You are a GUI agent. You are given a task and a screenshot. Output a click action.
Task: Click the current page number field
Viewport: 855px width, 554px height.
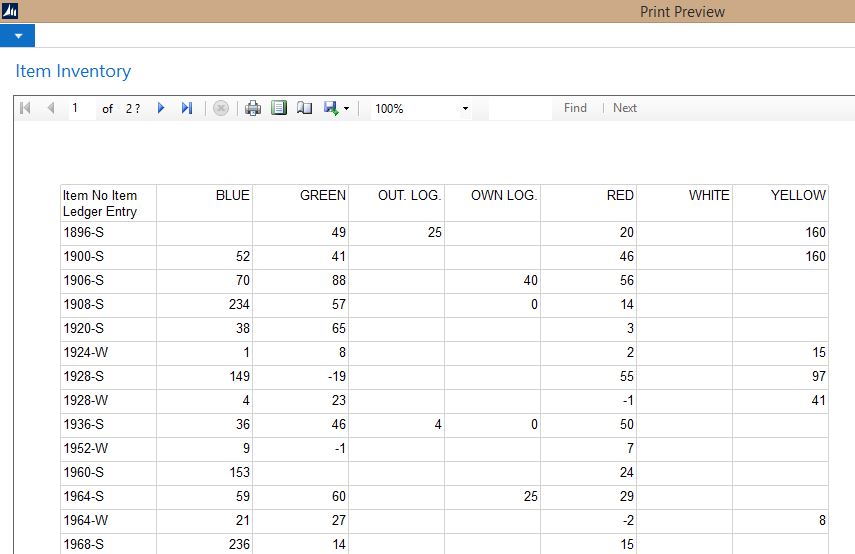click(x=81, y=108)
